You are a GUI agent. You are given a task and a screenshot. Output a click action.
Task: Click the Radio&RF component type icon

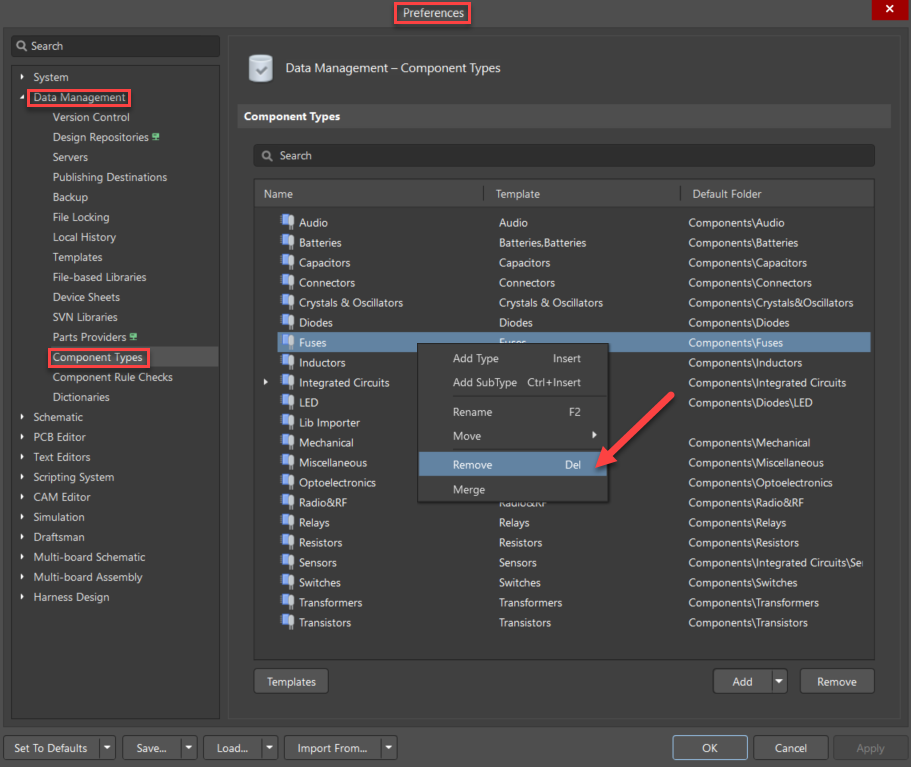click(288, 501)
